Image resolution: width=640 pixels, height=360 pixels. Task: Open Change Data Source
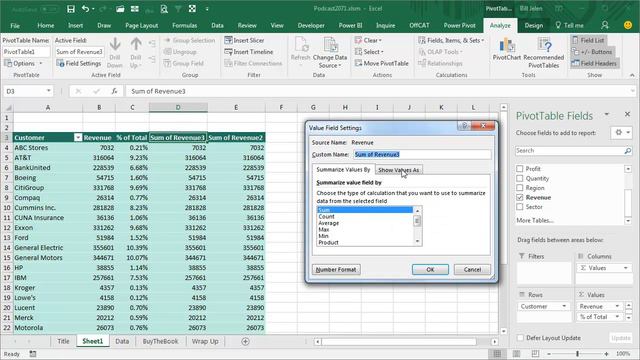[x=330, y=52]
